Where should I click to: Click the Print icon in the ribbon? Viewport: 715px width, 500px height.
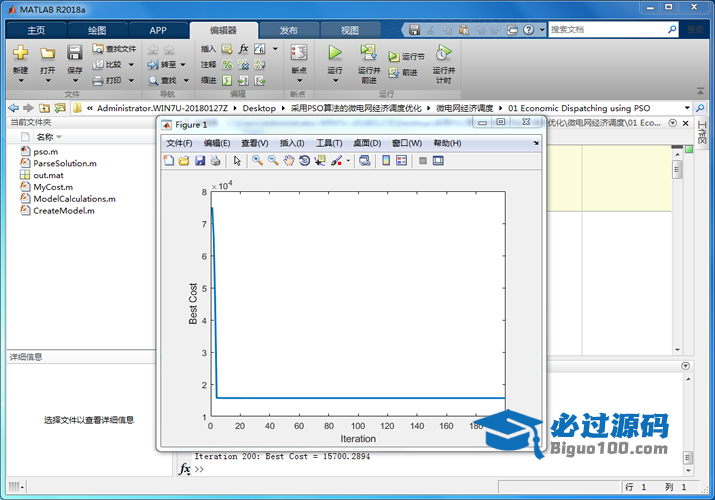98,81
